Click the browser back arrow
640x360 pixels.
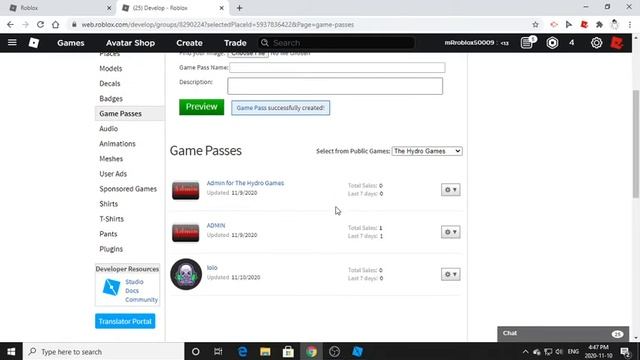(10, 24)
